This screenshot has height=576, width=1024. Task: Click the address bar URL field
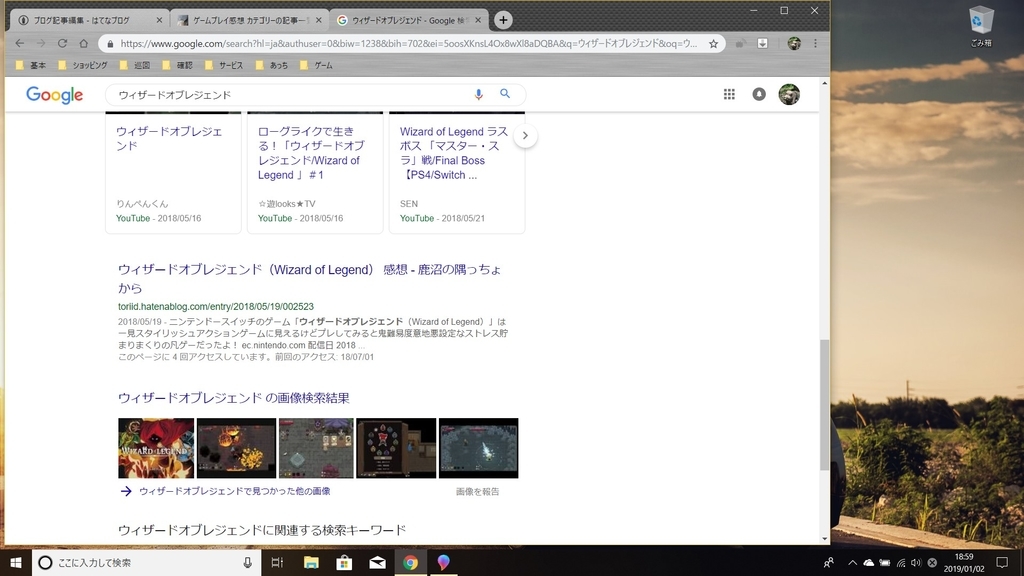tap(408, 44)
